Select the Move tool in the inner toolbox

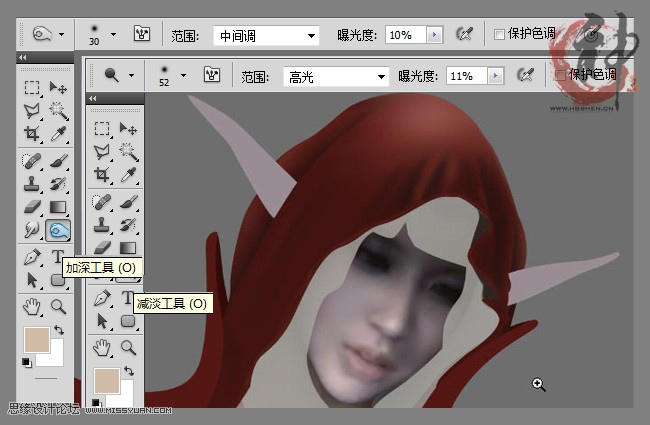tap(128, 129)
